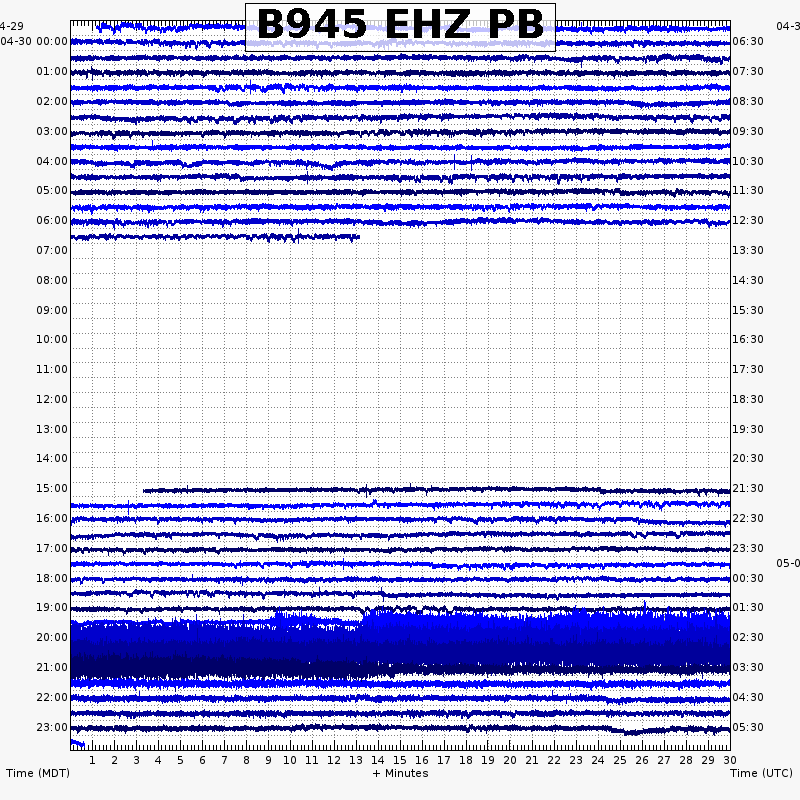Choose minute 20 on the bottom axis
Image resolution: width=800 pixels, height=800 pixels.
click(x=510, y=760)
